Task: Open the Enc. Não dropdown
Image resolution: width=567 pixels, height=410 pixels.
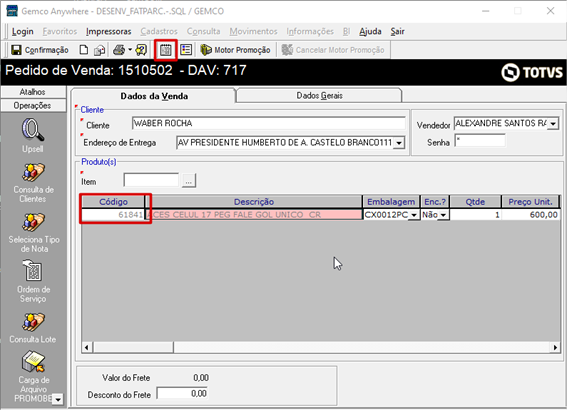Action: click(443, 215)
